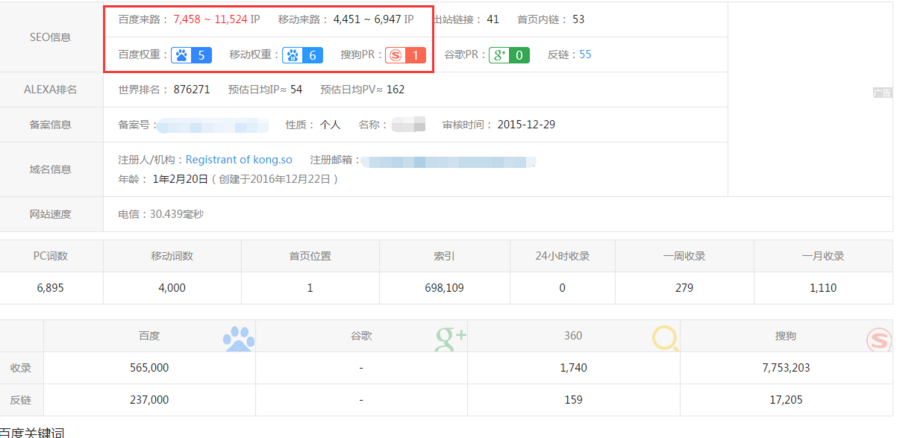Viewport: 900px width, 438px height.
Task: Click the 24小时收录 value 0
Action: tap(562, 288)
